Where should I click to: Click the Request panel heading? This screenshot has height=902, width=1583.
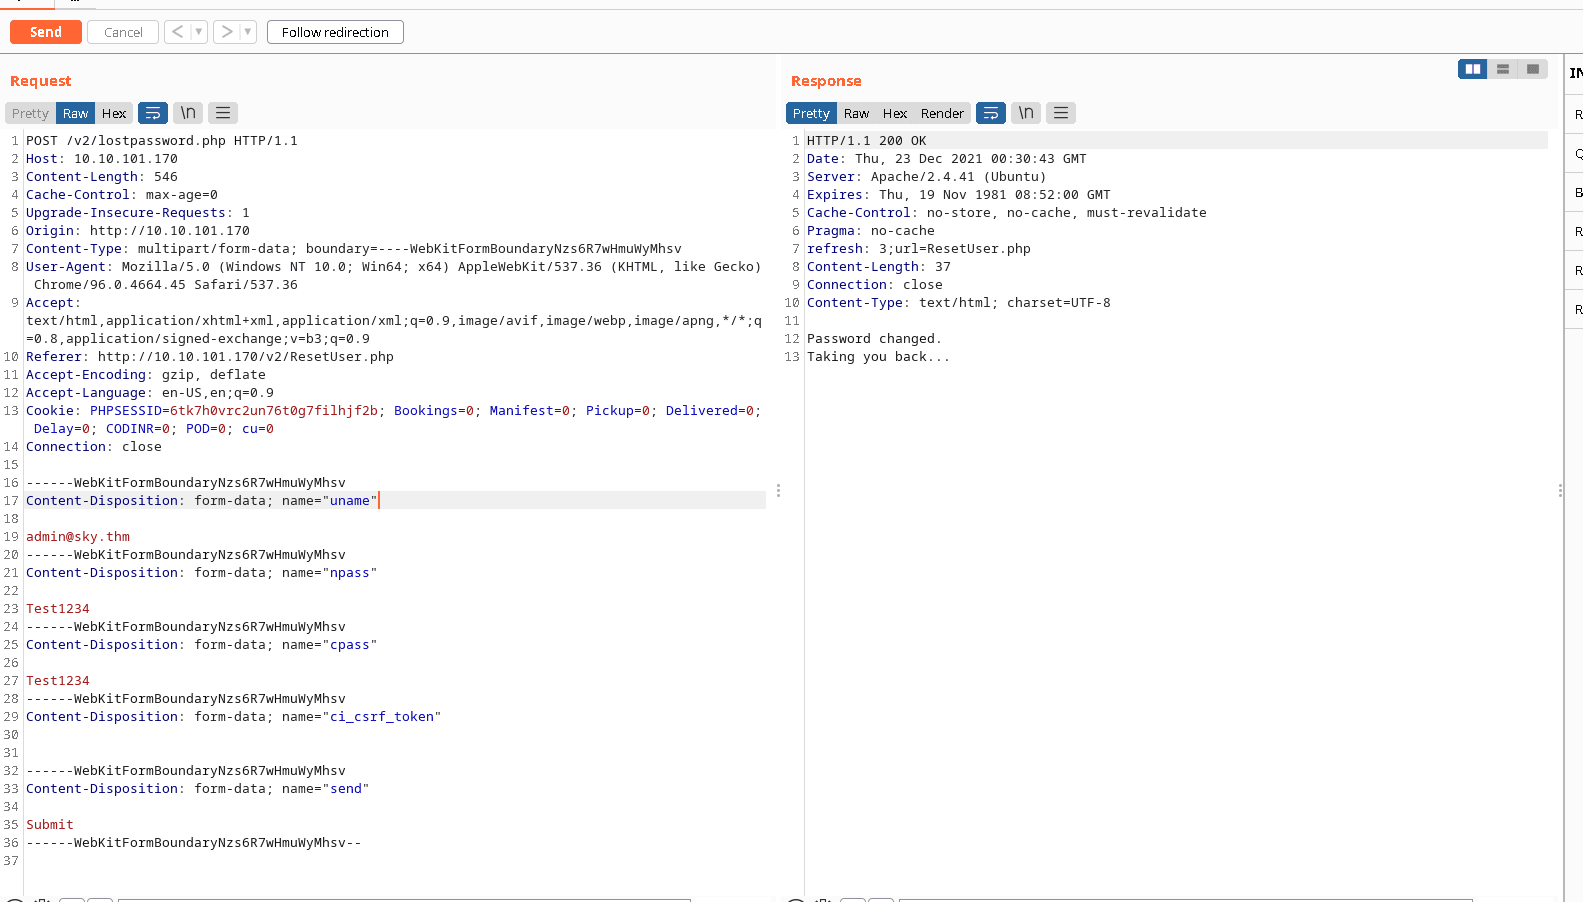pos(41,81)
